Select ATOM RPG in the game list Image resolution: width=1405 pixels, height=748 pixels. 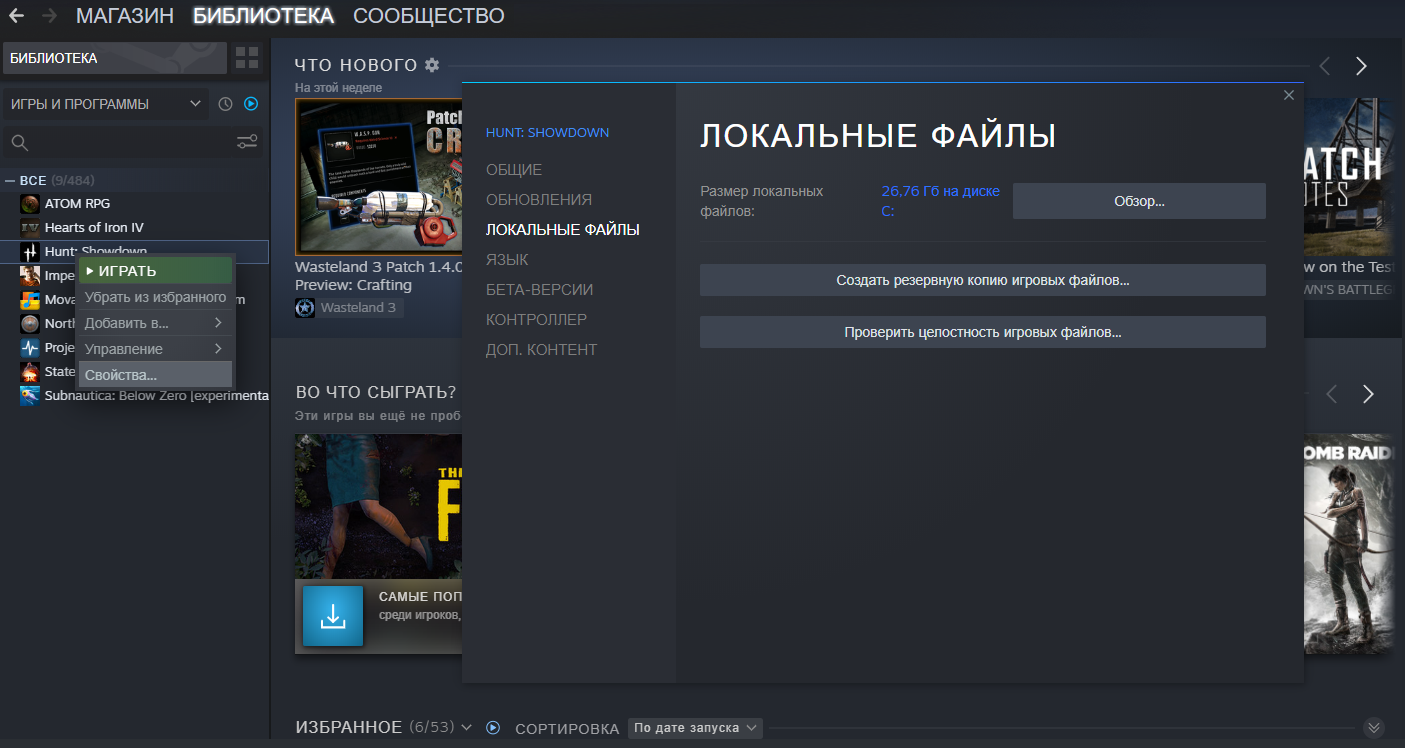coord(77,203)
